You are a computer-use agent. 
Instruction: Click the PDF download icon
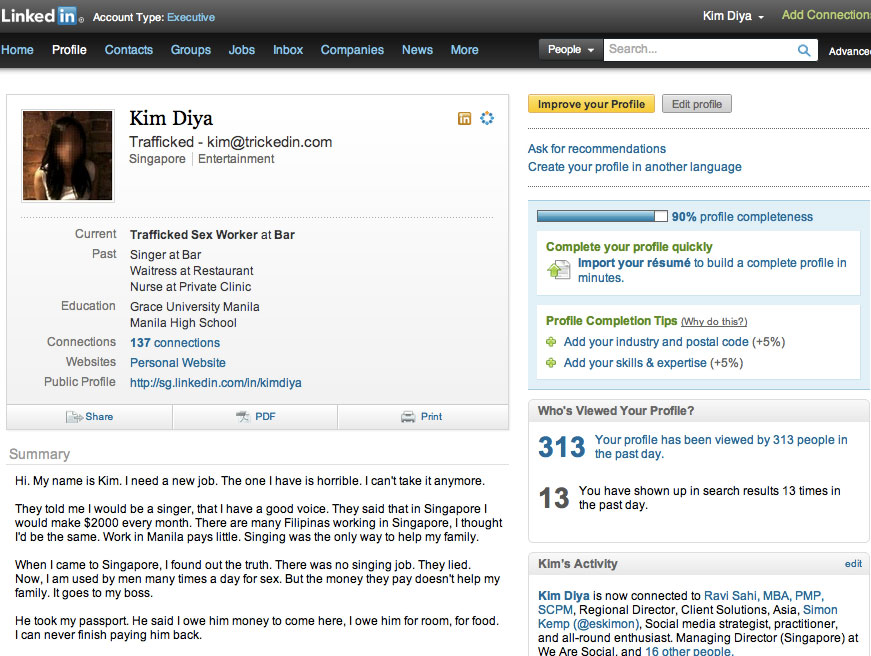pyautogui.click(x=243, y=417)
